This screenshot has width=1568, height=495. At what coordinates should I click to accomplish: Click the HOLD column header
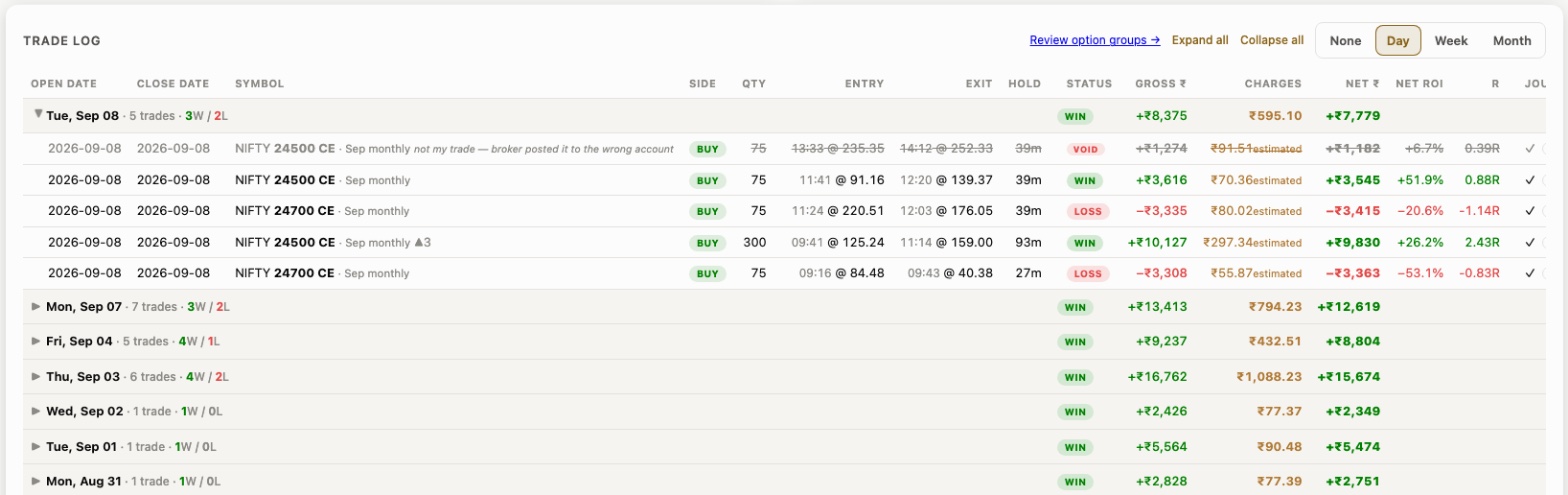coord(1025,84)
